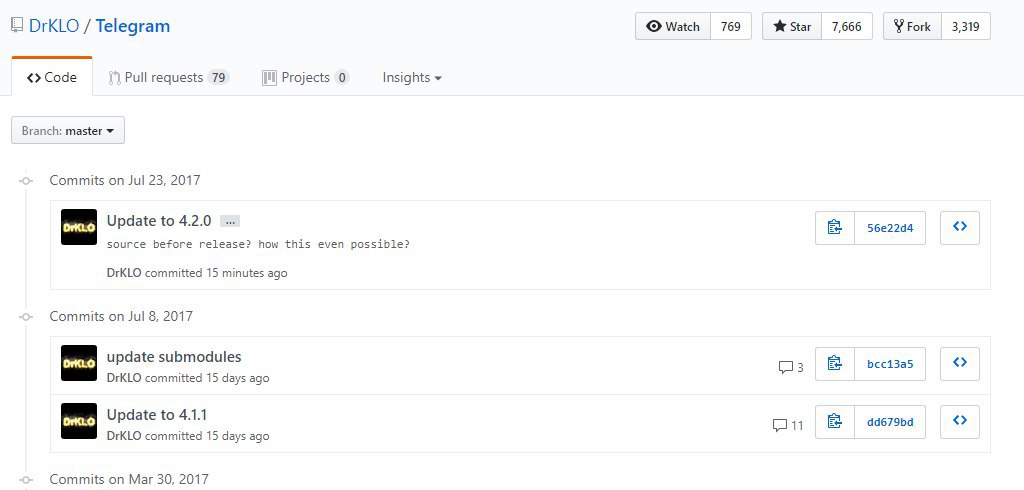Open the Projects tab

[x=305, y=77]
